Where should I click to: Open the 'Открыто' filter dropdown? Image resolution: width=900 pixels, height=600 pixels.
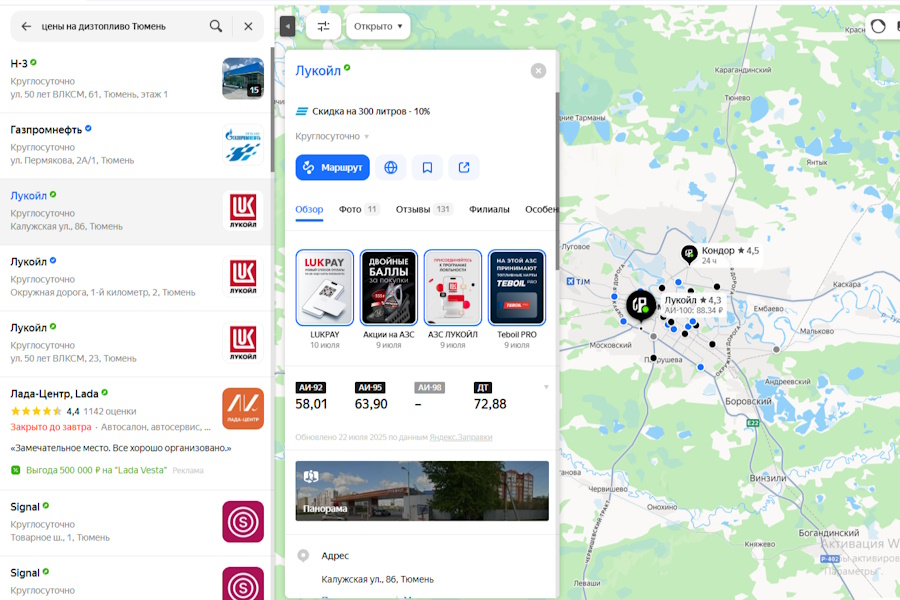[378, 26]
